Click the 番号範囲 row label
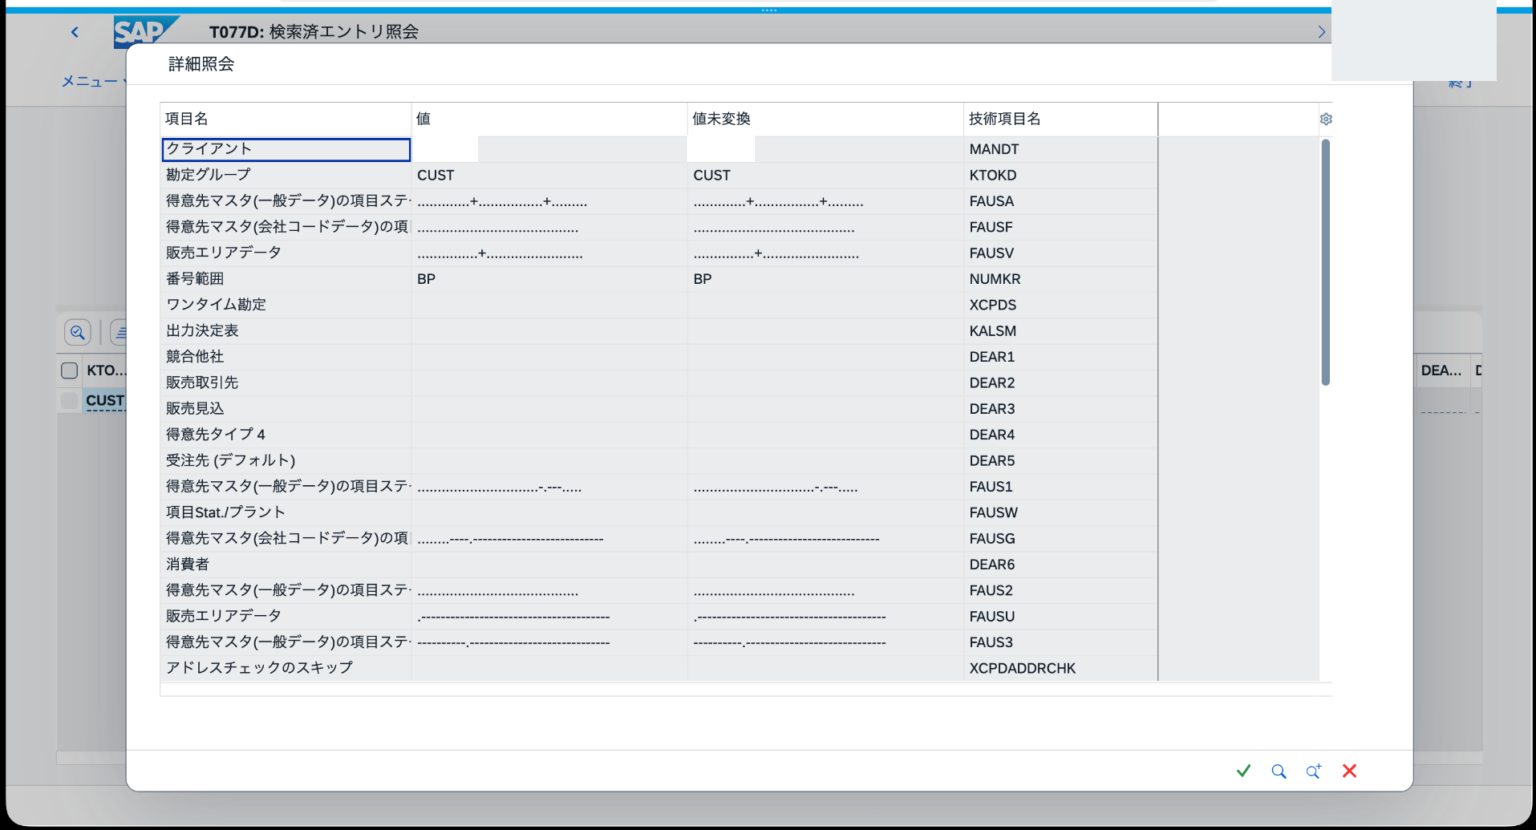Viewport: 1536px width, 830px height. (195, 279)
